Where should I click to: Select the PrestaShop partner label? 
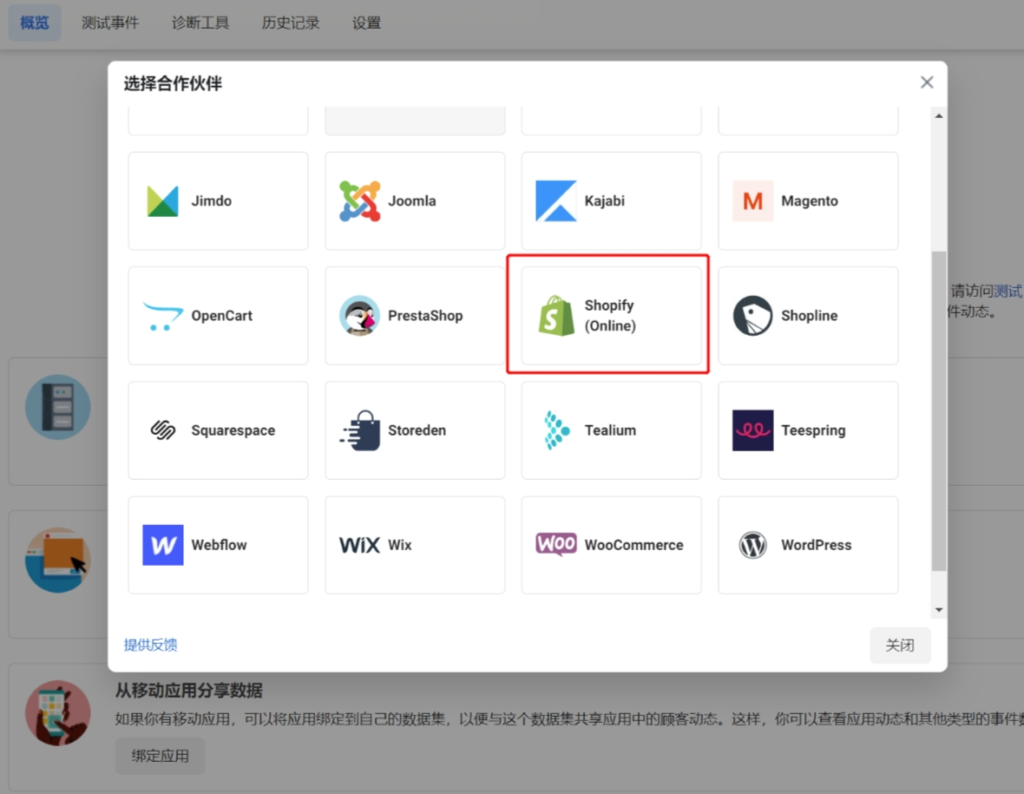[426, 316]
